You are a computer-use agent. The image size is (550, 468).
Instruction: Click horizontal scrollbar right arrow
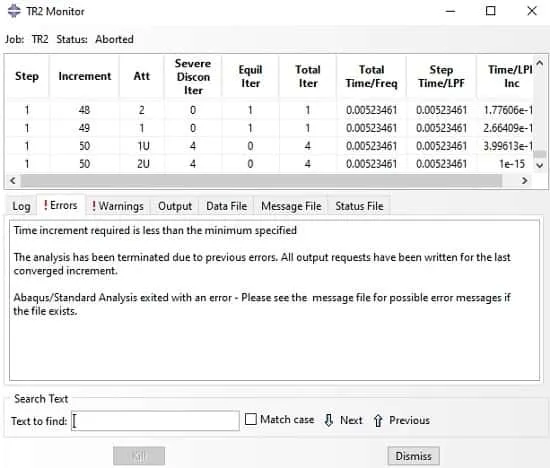[524, 180]
